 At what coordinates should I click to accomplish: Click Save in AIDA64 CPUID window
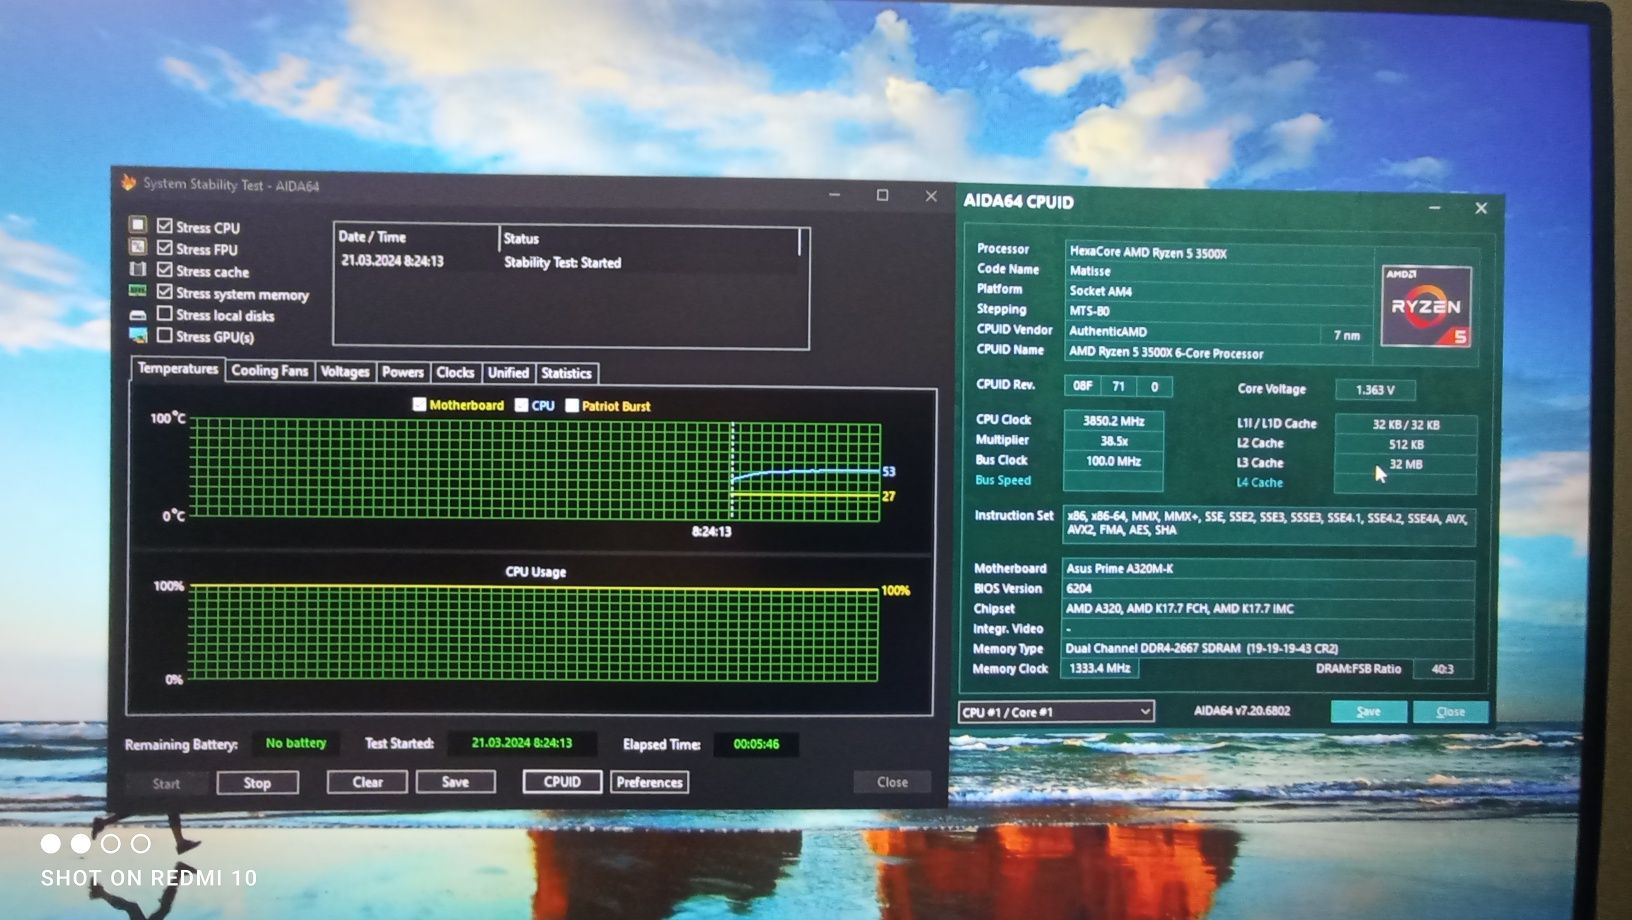pos(1368,711)
